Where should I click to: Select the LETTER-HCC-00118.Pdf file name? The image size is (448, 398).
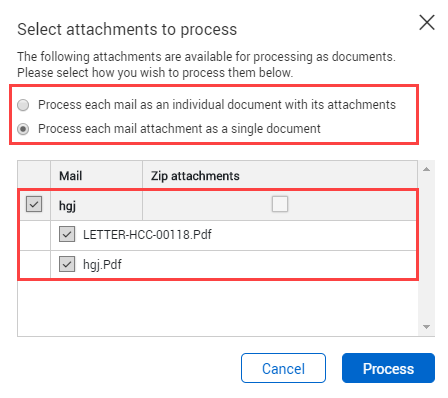click(147, 234)
